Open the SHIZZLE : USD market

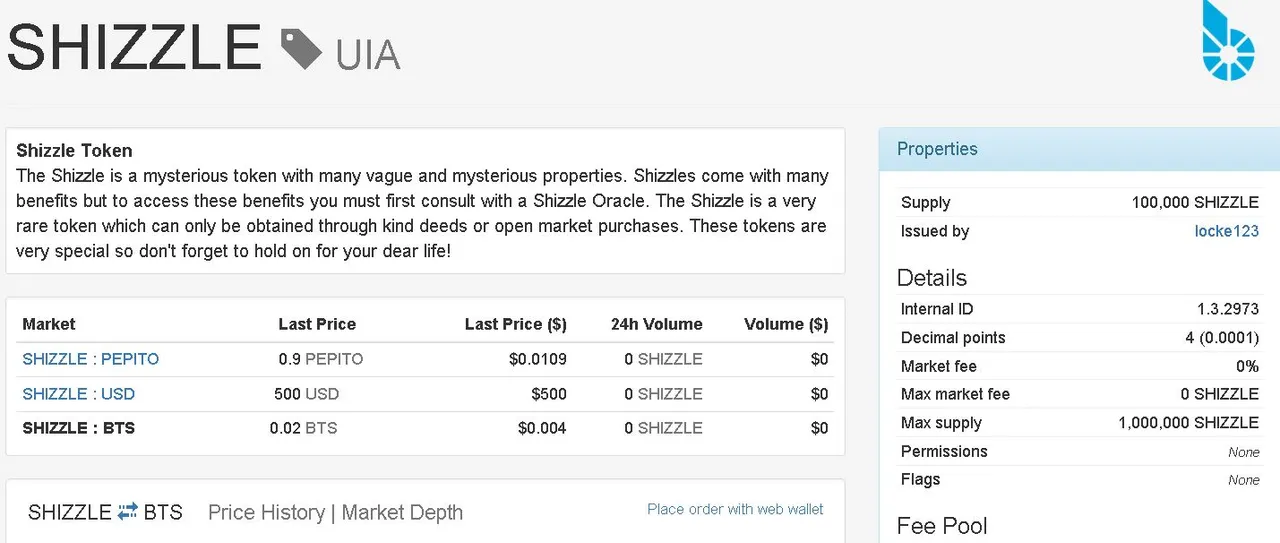[79, 394]
